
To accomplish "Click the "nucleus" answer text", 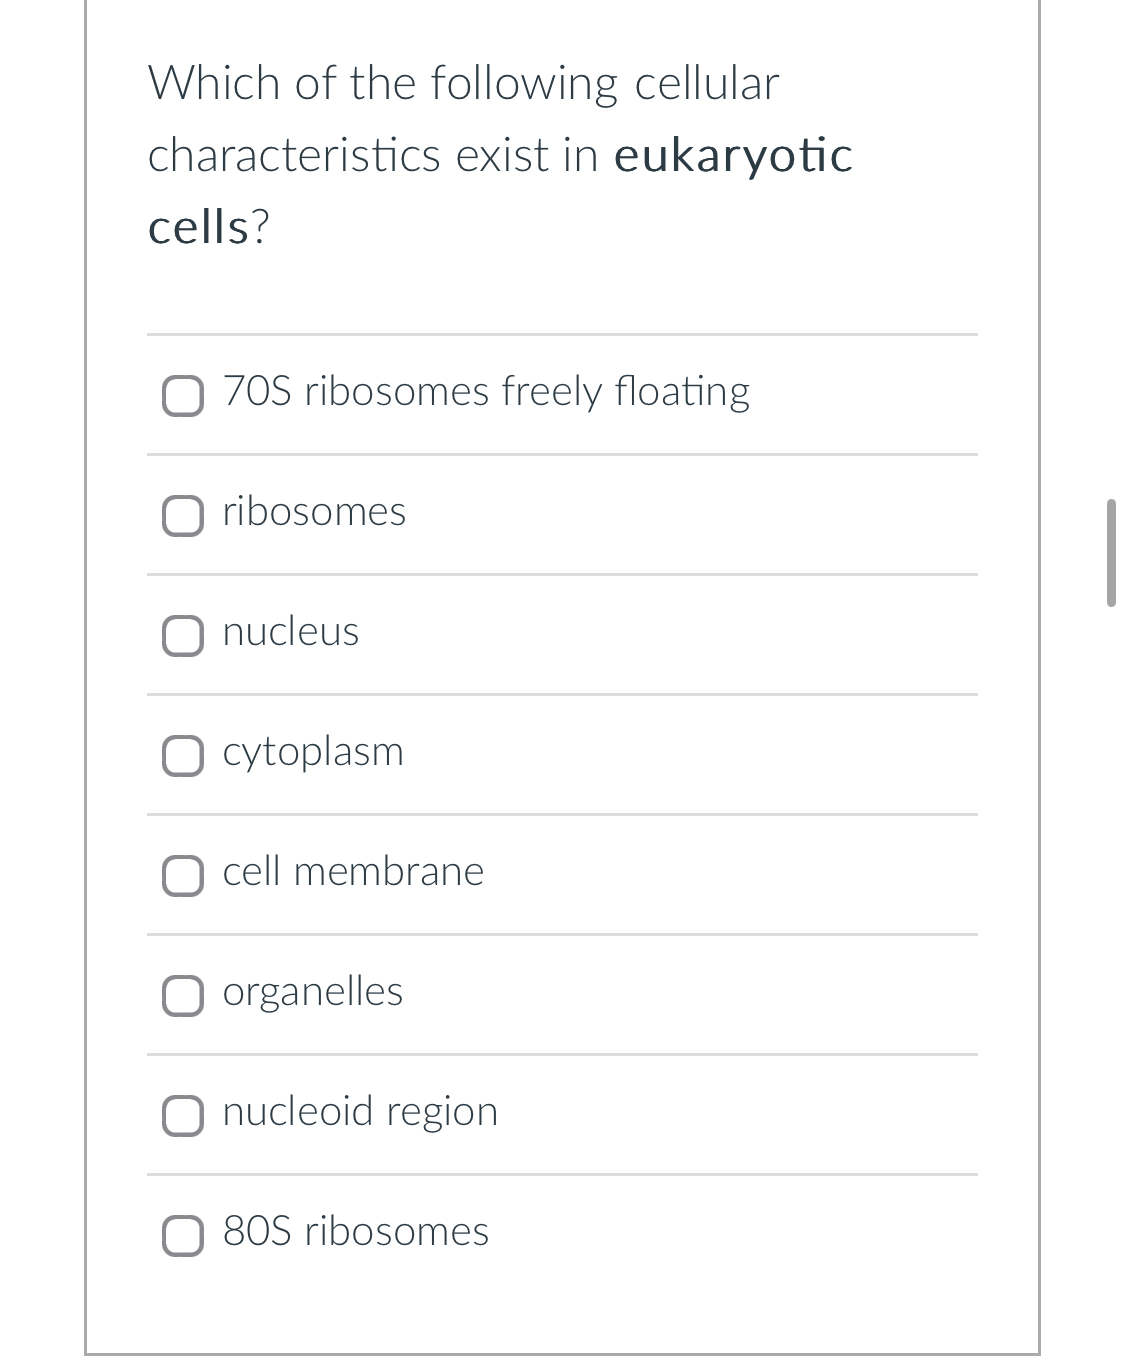I will point(290,633).
